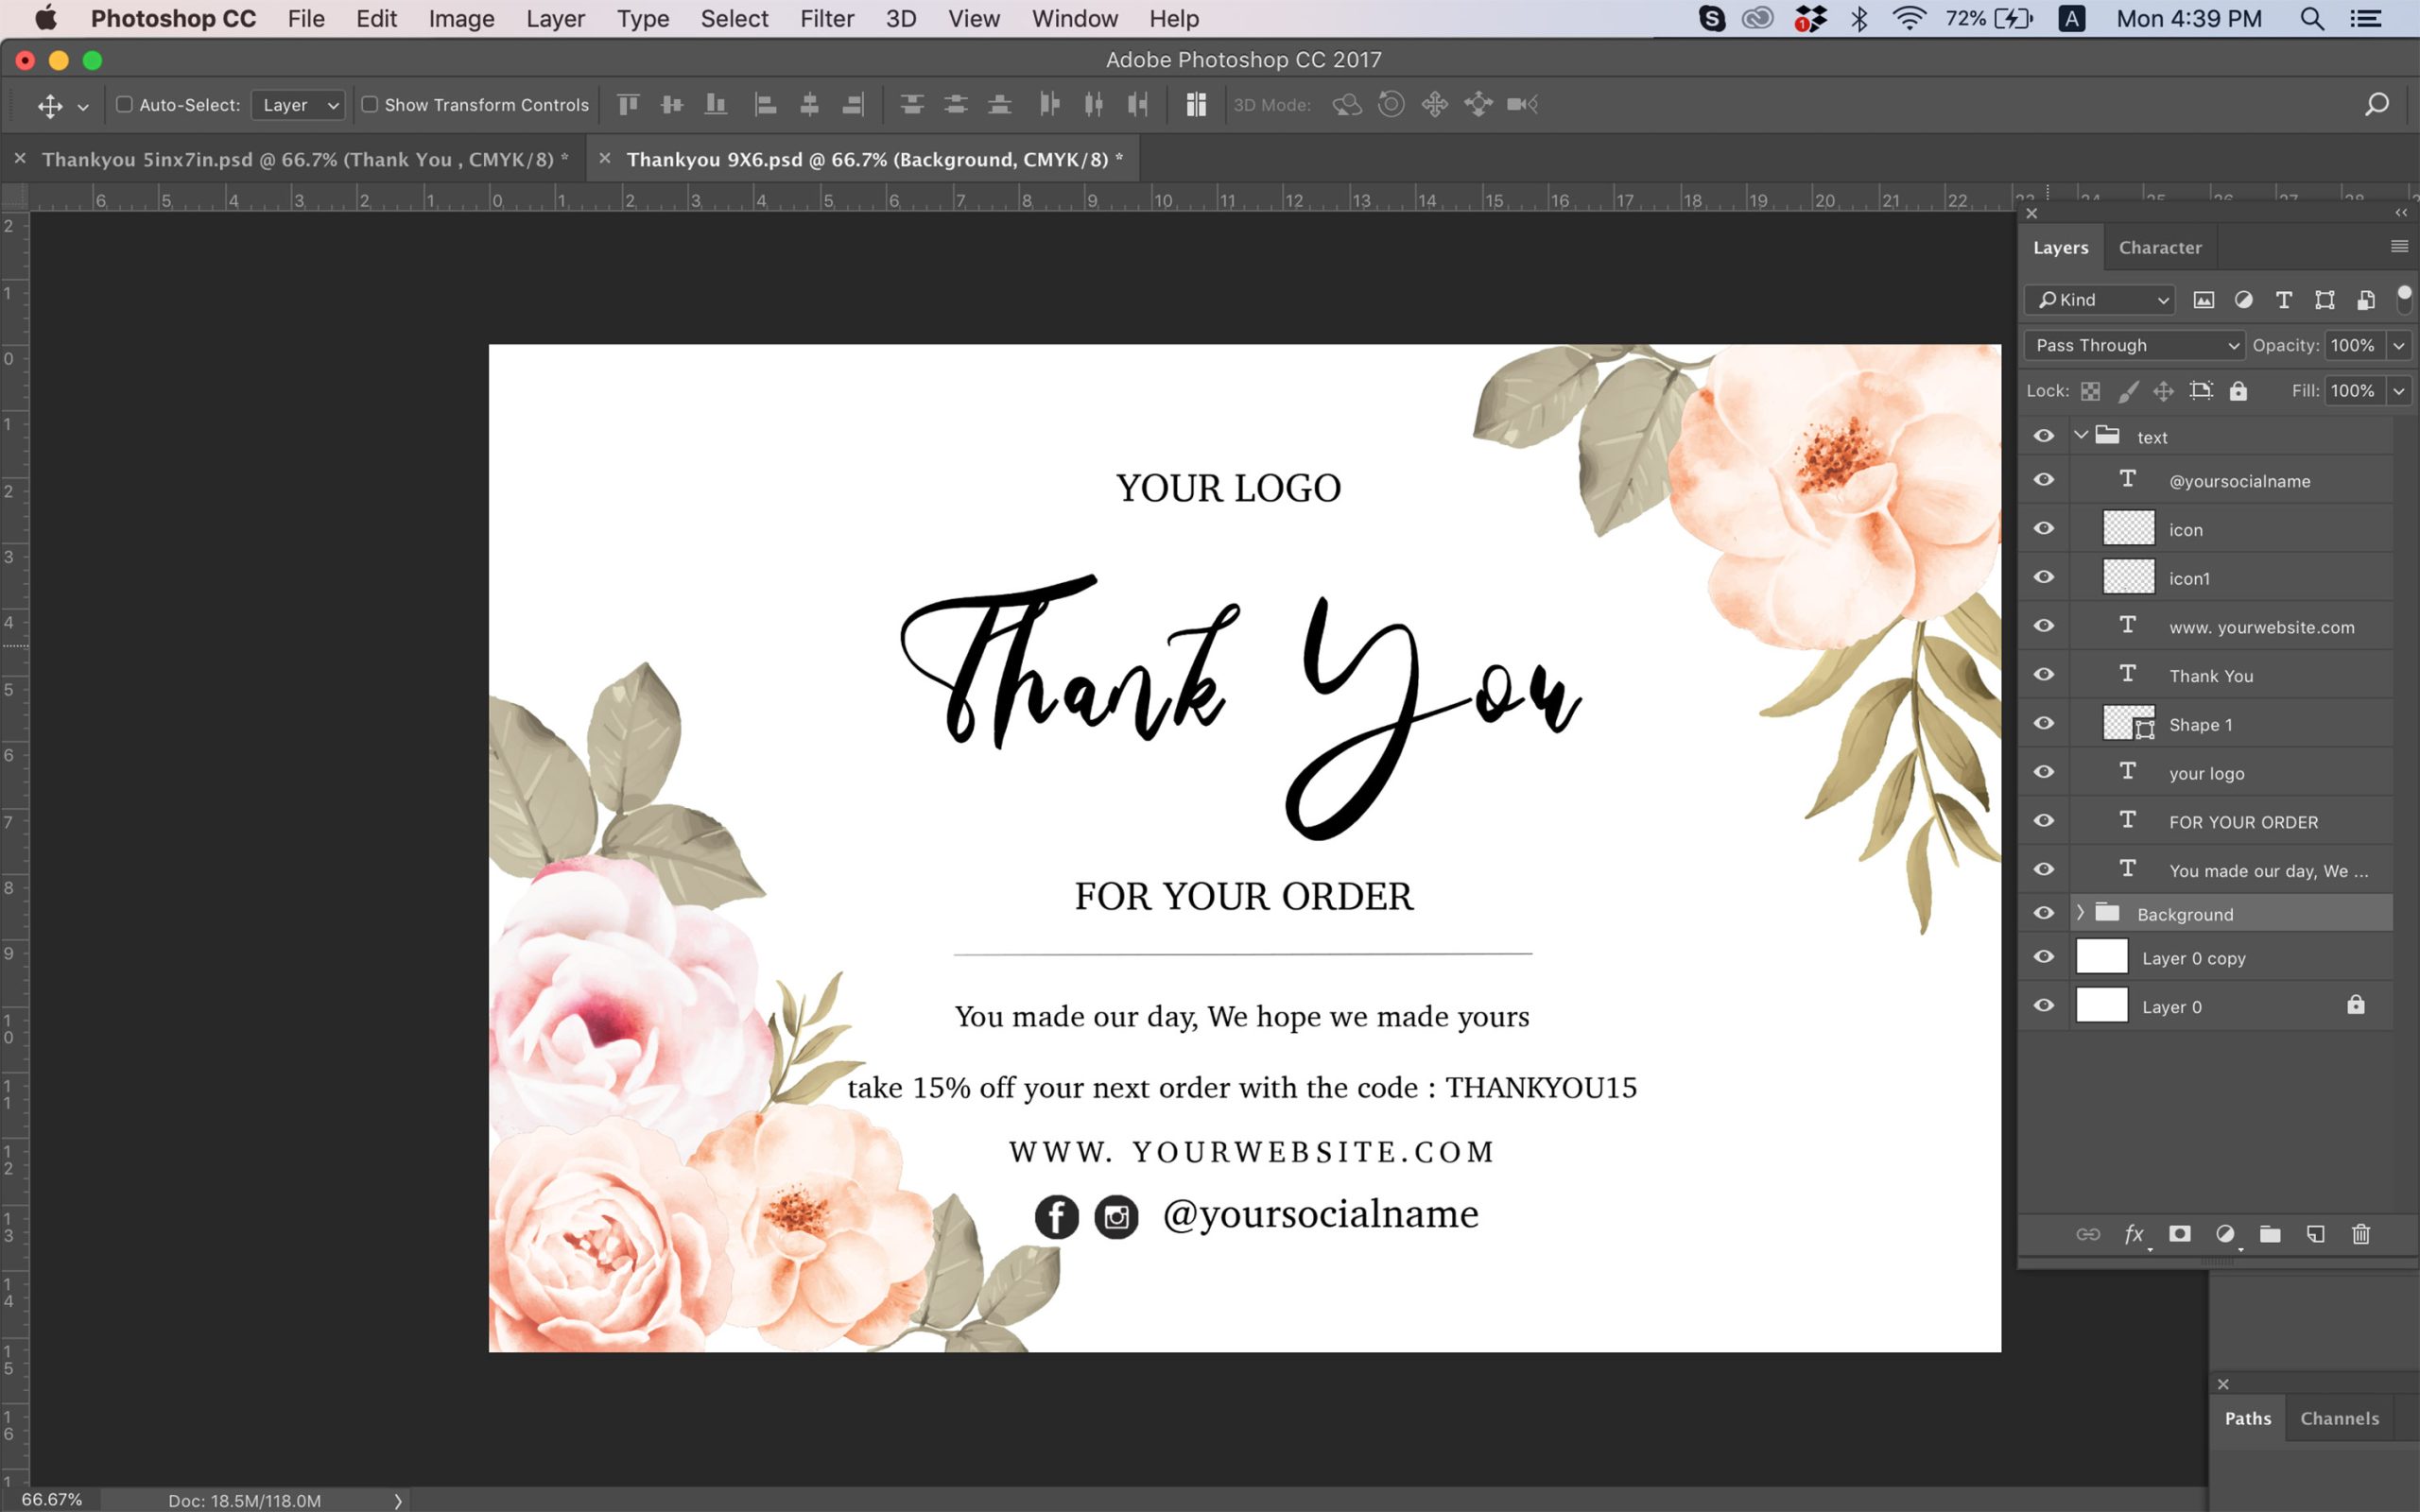Open the Move tool preset picker arrow
2420x1512 pixels.
[83, 107]
